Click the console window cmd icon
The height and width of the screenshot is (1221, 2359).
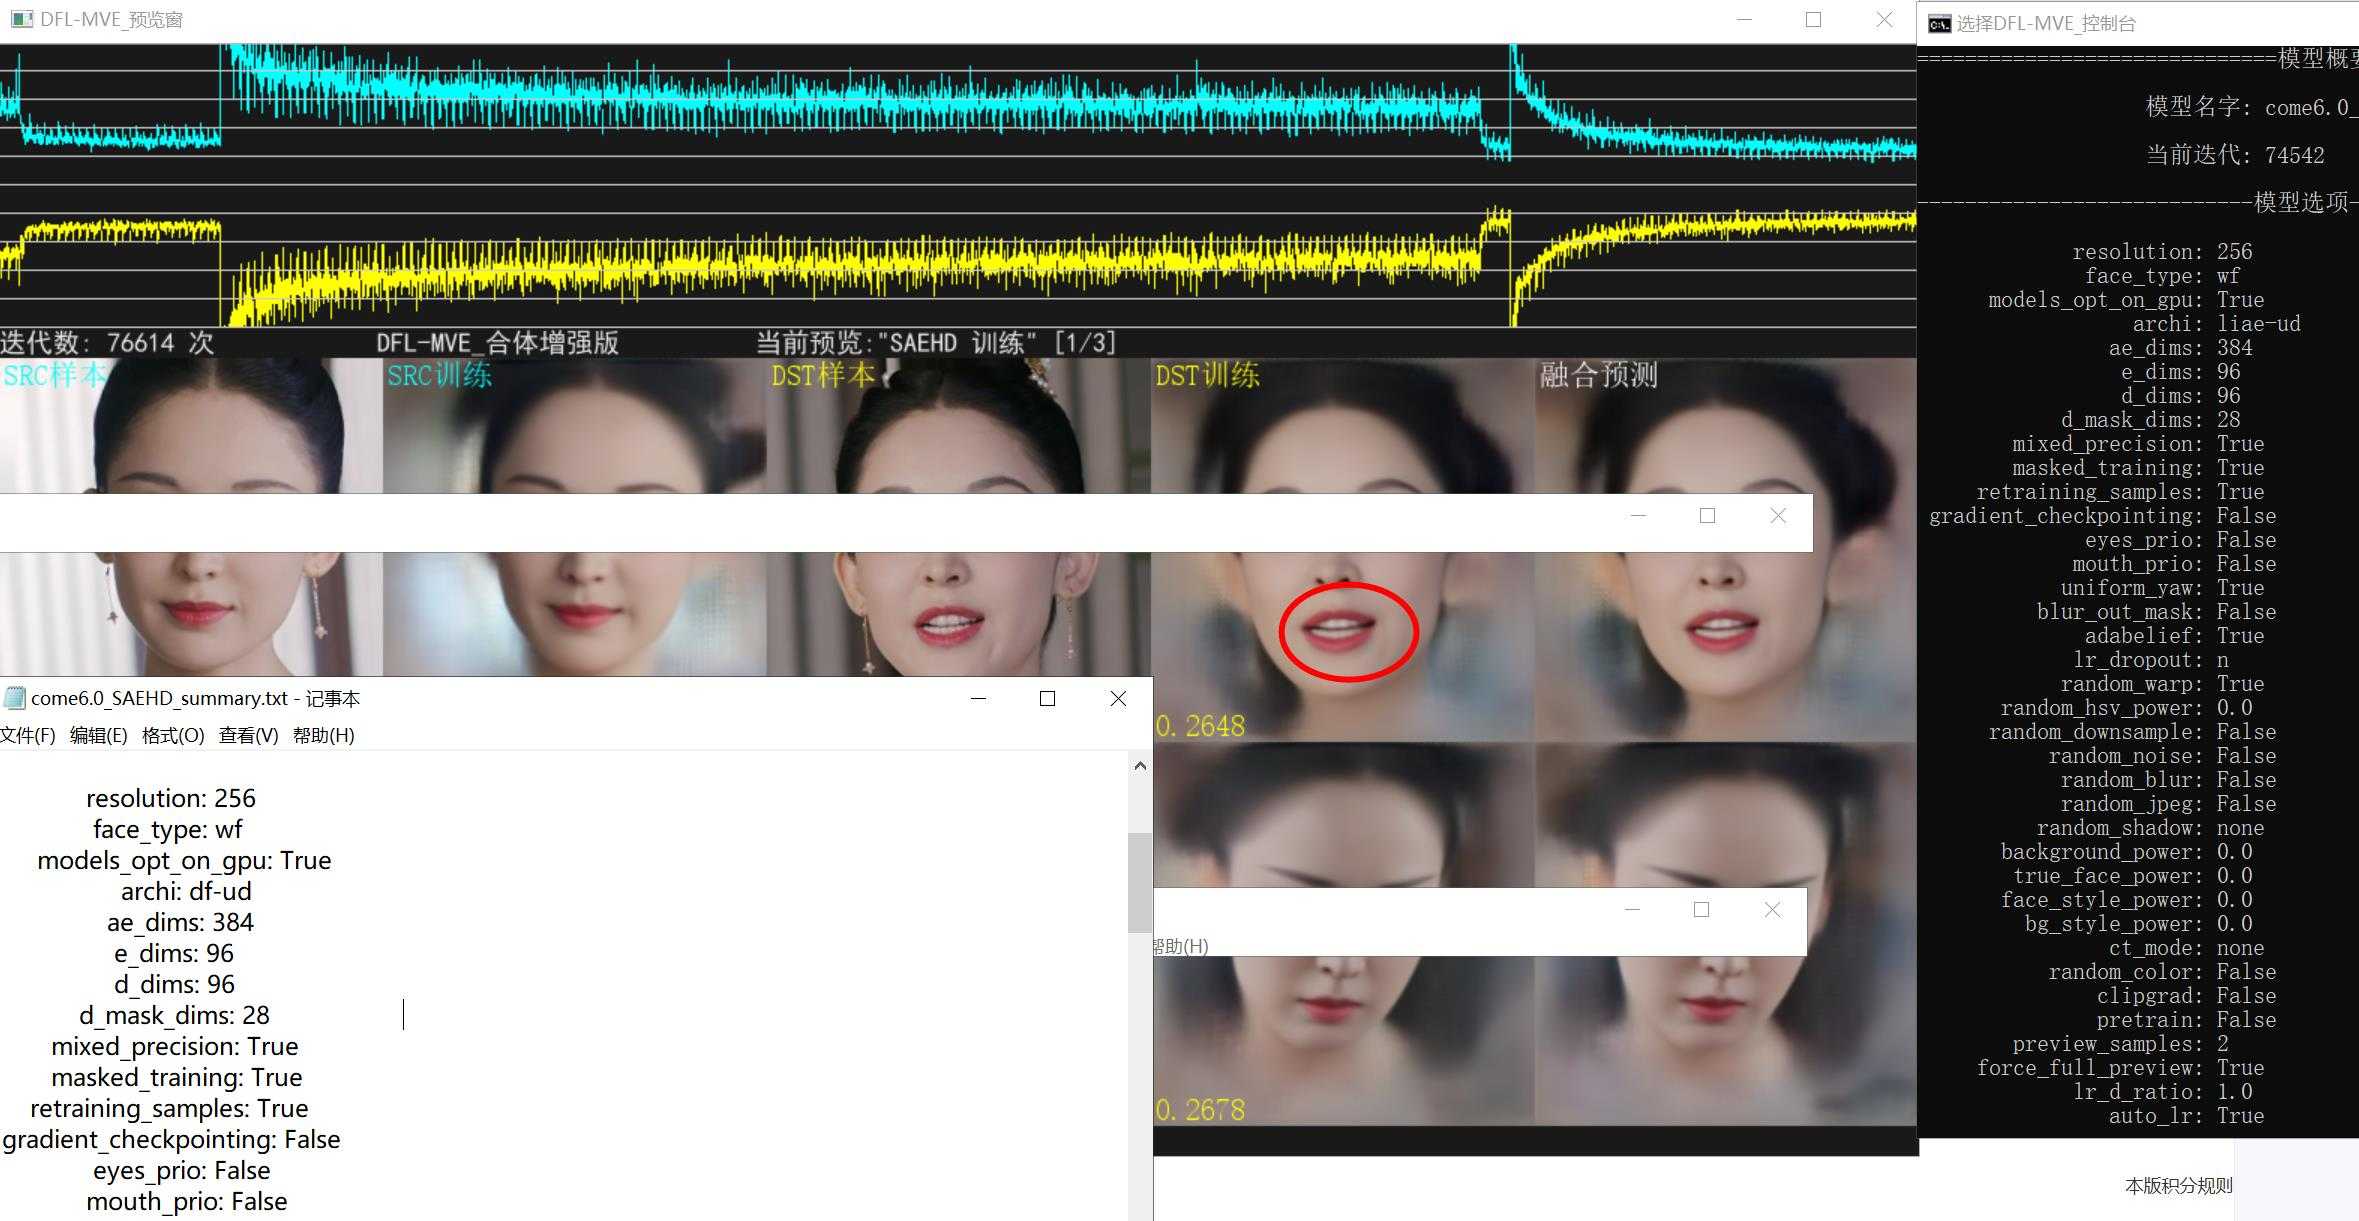coord(1939,24)
